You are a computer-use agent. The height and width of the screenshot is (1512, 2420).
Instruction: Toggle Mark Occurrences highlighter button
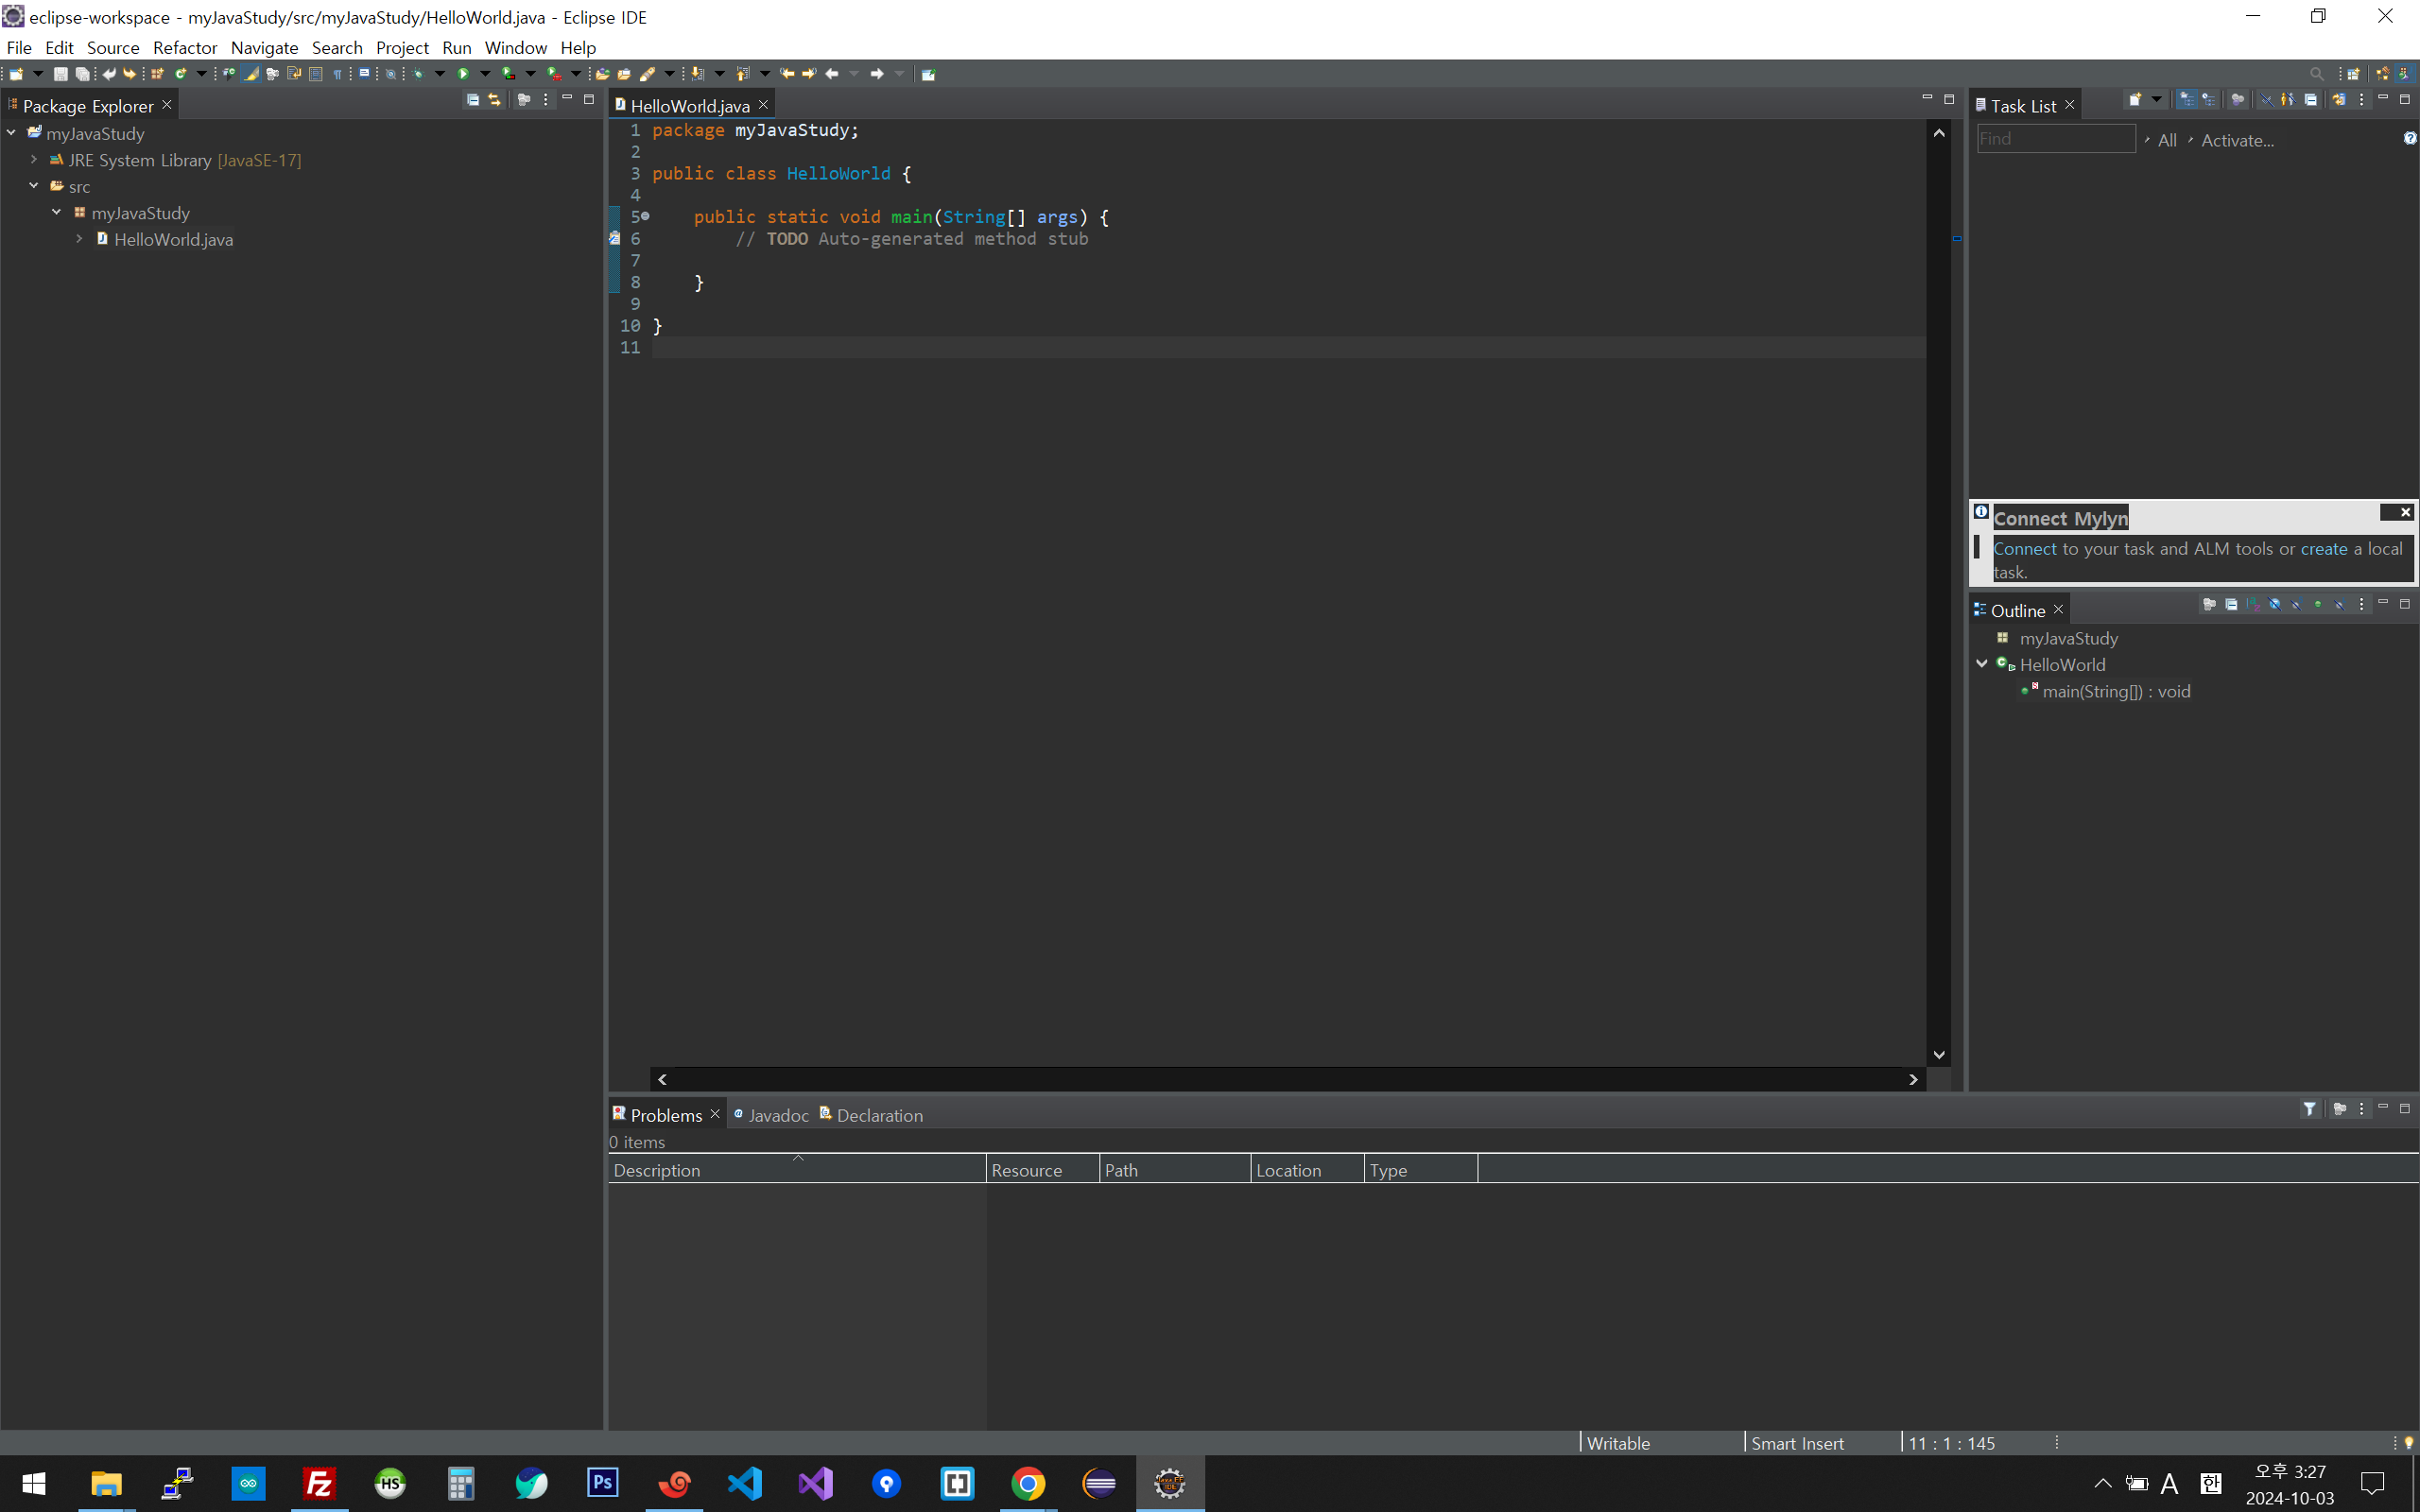(251, 74)
